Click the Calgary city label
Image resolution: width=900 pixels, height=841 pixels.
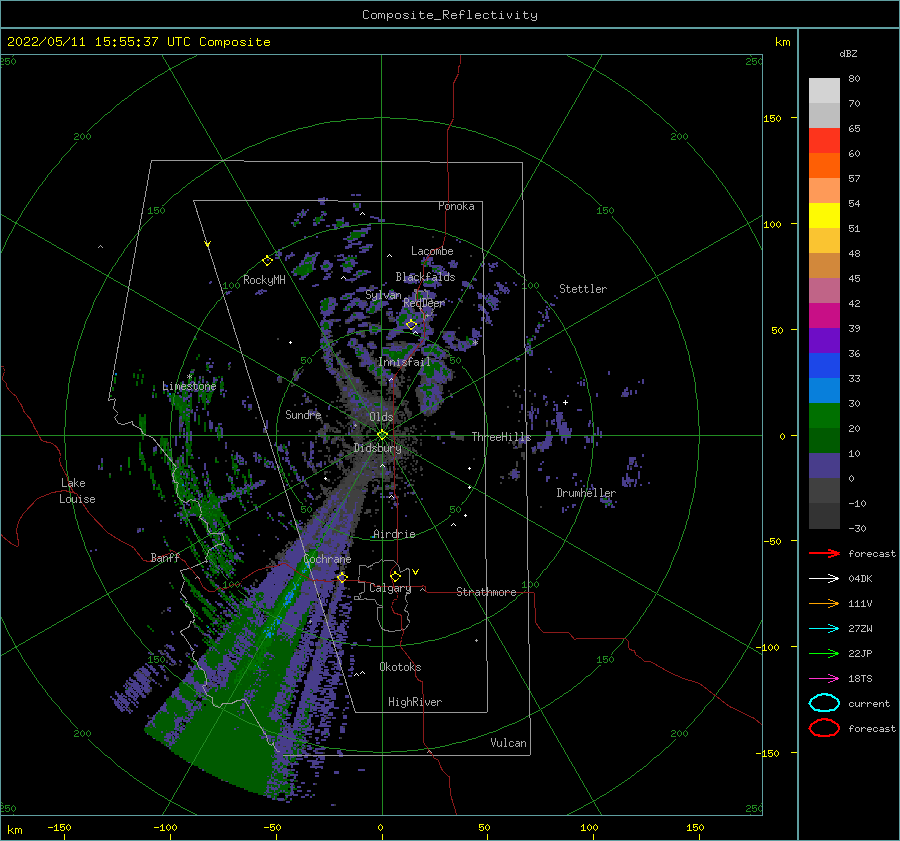click(x=390, y=588)
